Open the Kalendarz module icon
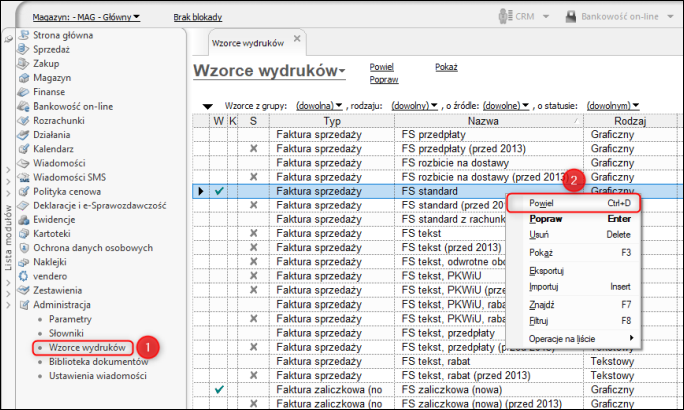The width and height of the screenshot is (684, 410). coord(24,149)
